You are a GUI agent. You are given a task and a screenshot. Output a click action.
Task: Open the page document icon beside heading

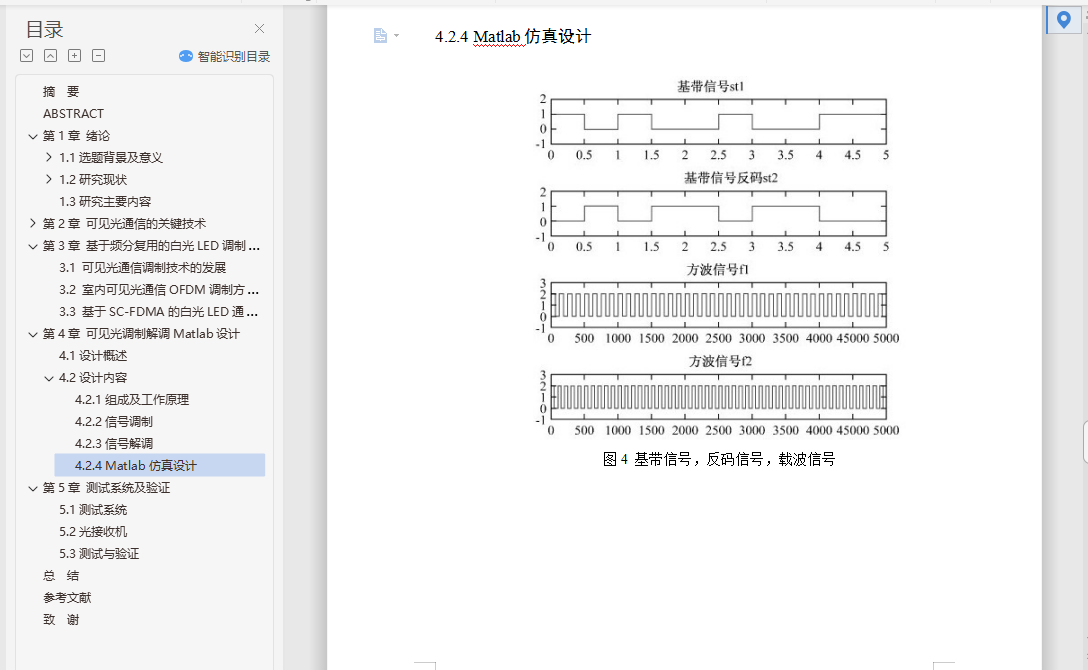tap(380, 35)
